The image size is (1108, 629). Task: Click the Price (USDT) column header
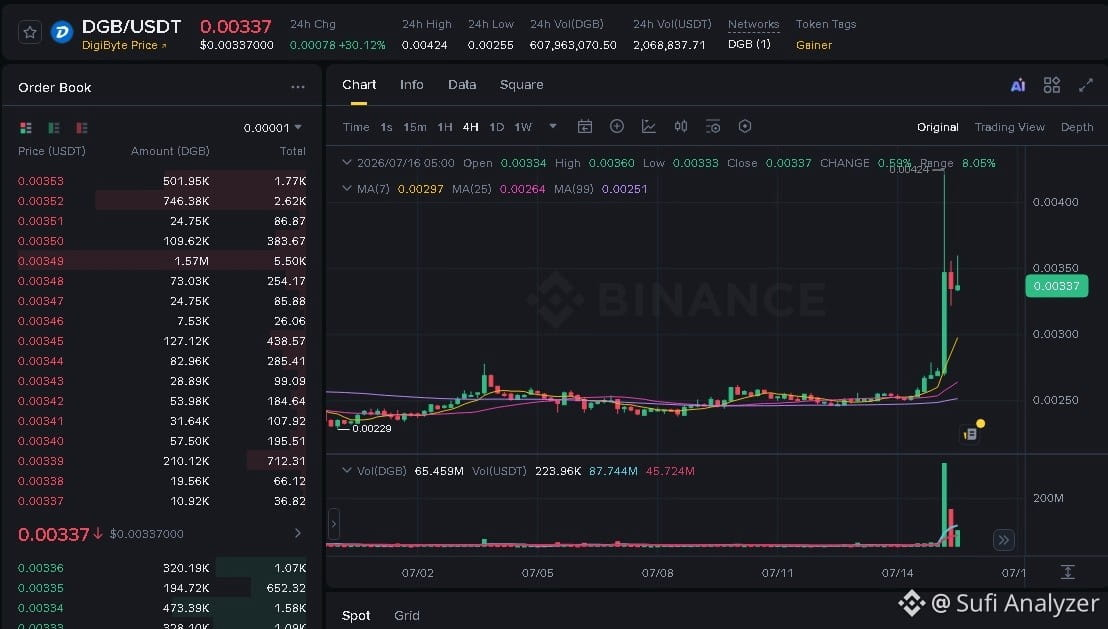click(x=52, y=151)
